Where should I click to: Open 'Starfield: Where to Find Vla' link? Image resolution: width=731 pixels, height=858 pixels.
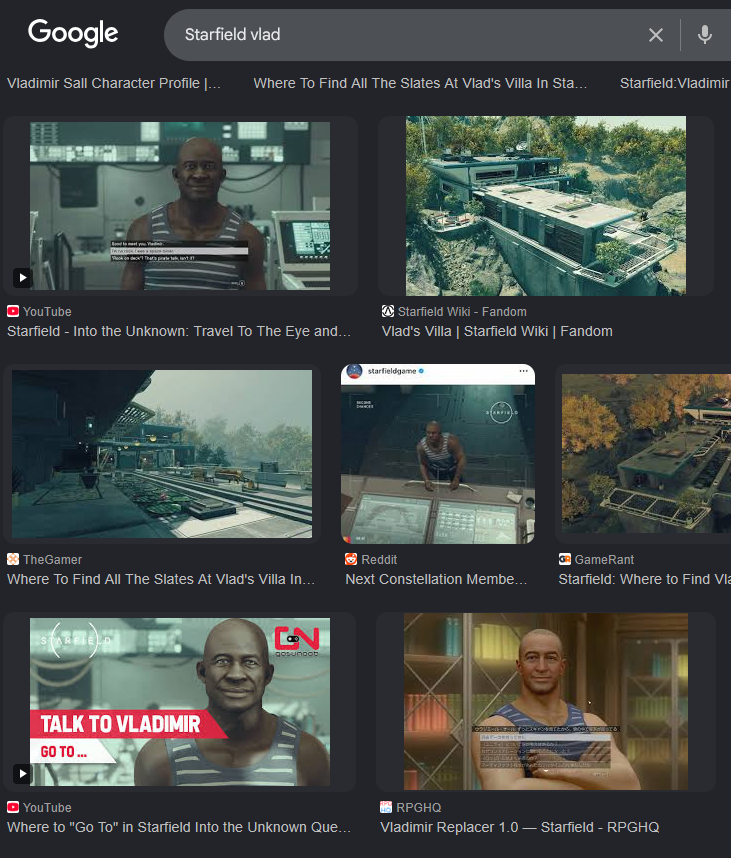point(645,579)
